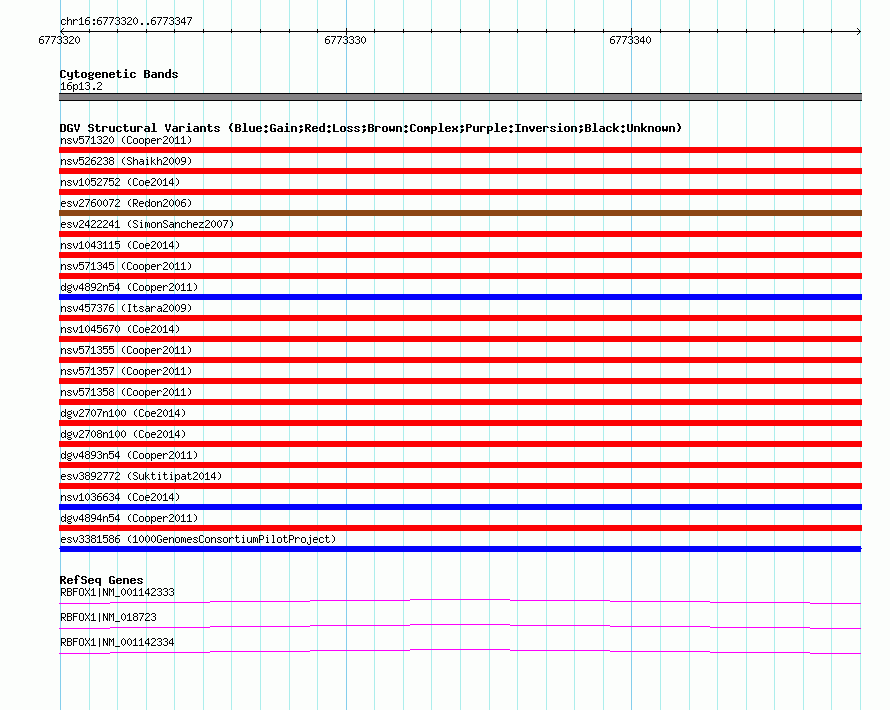Click the red loss bar under the nsv571320 label

click(x=460, y=150)
